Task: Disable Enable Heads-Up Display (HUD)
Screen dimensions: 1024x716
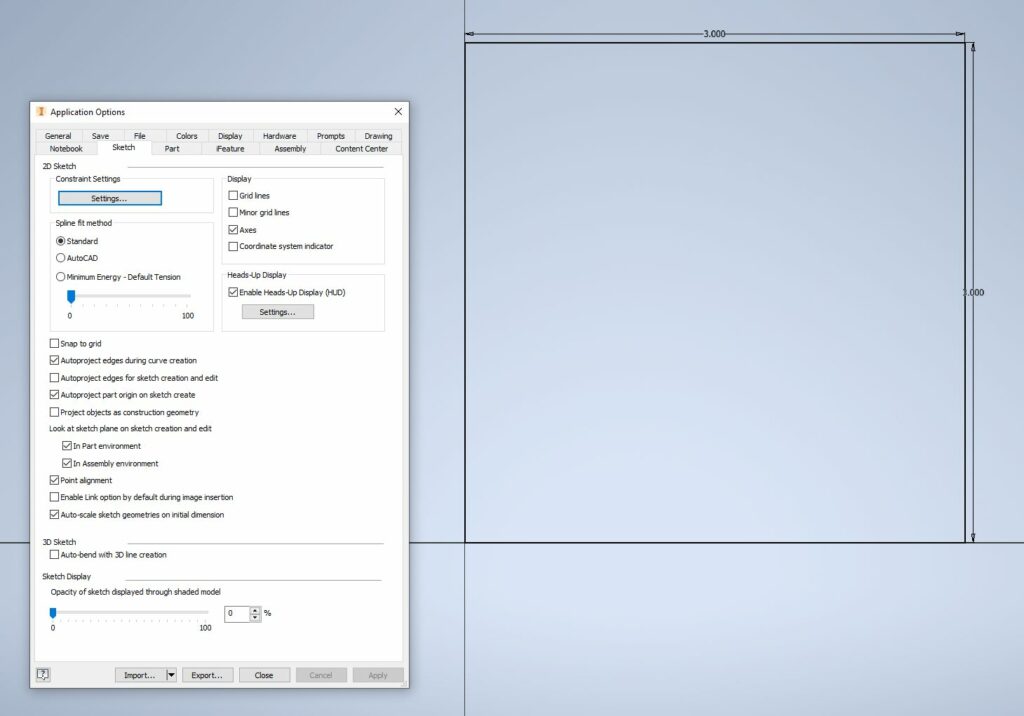Action: coord(232,292)
